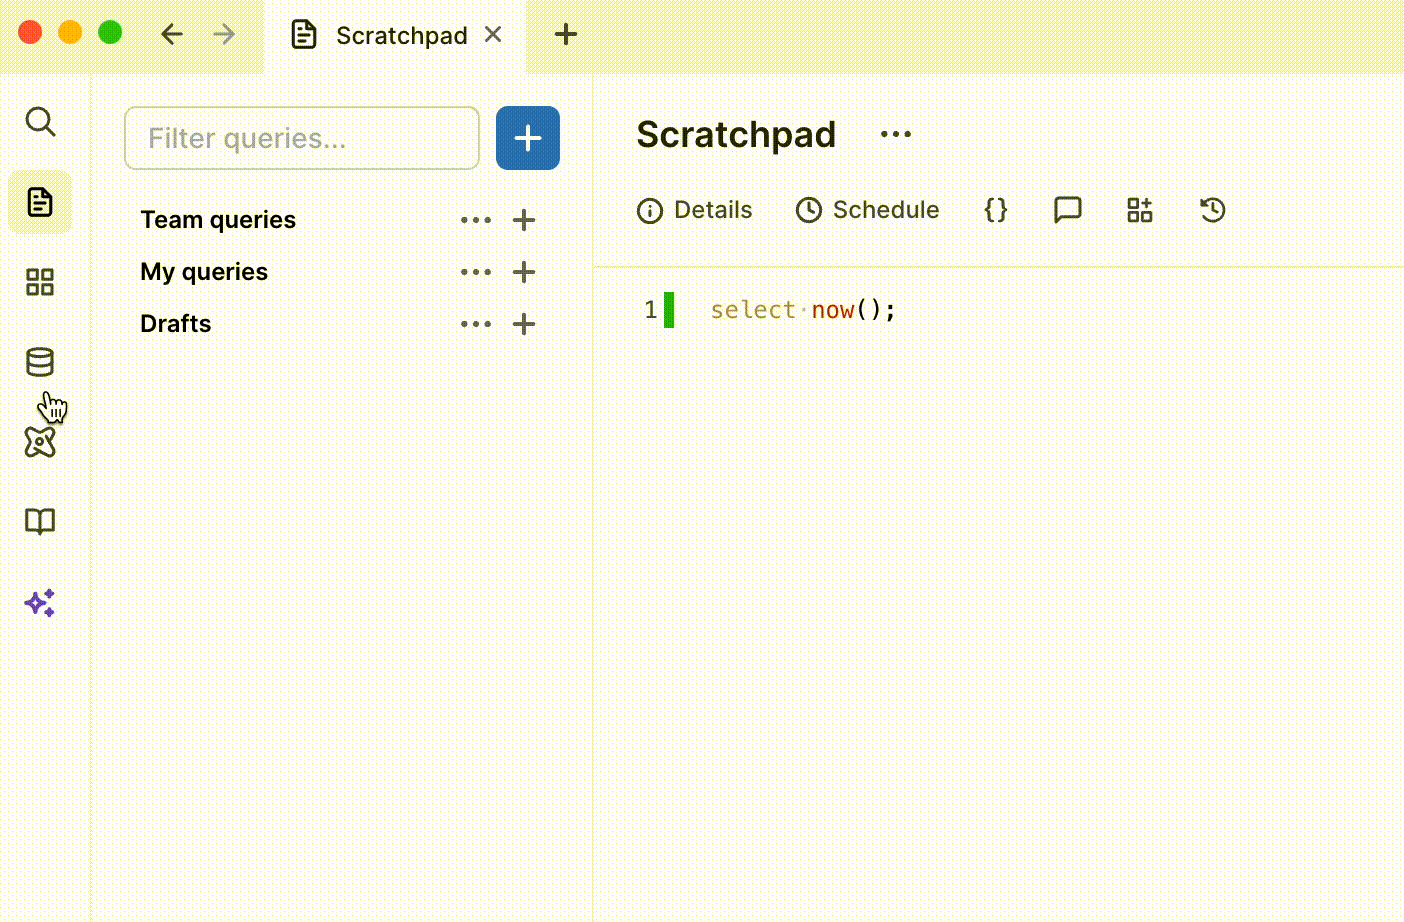Add a new item to Team queries
The width and height of the screenshot is (1404, 922).
tap(524, 220)
